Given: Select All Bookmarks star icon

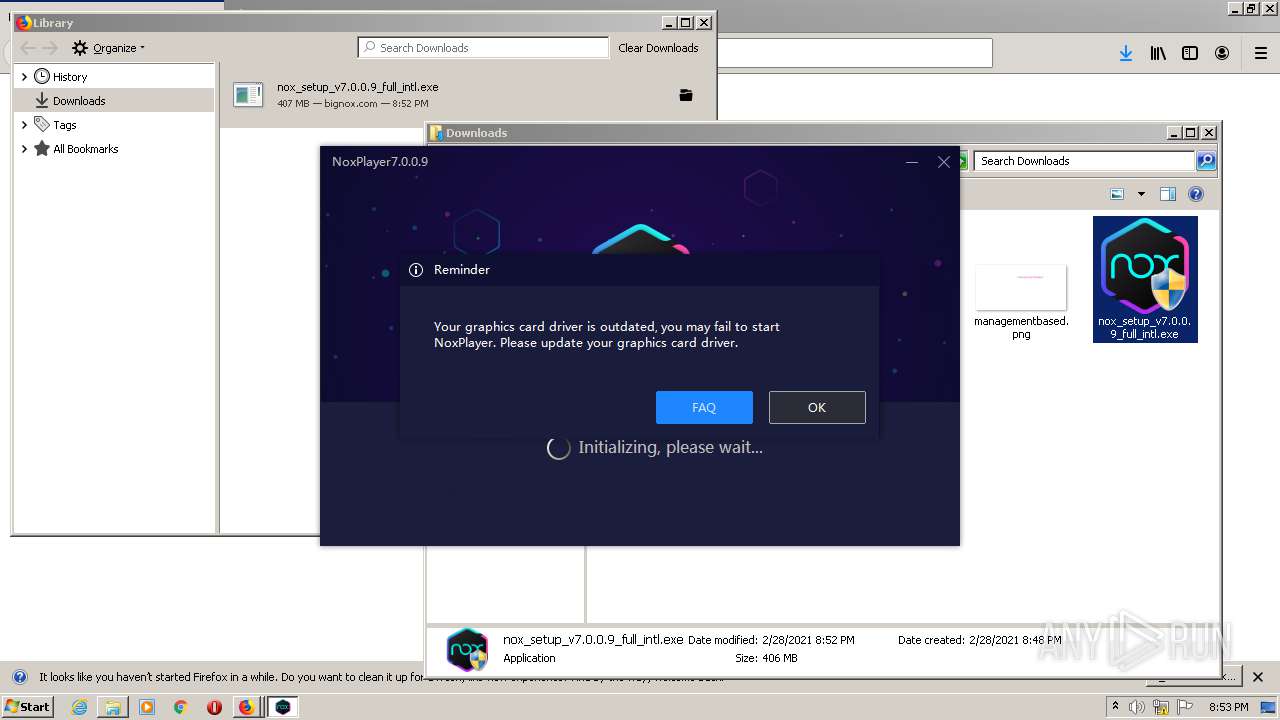Looking at the screenshot, I should tap(42, 148).
